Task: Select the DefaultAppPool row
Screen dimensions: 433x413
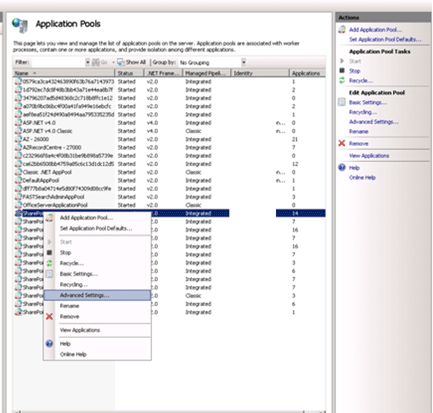Action: click(169, 180)
